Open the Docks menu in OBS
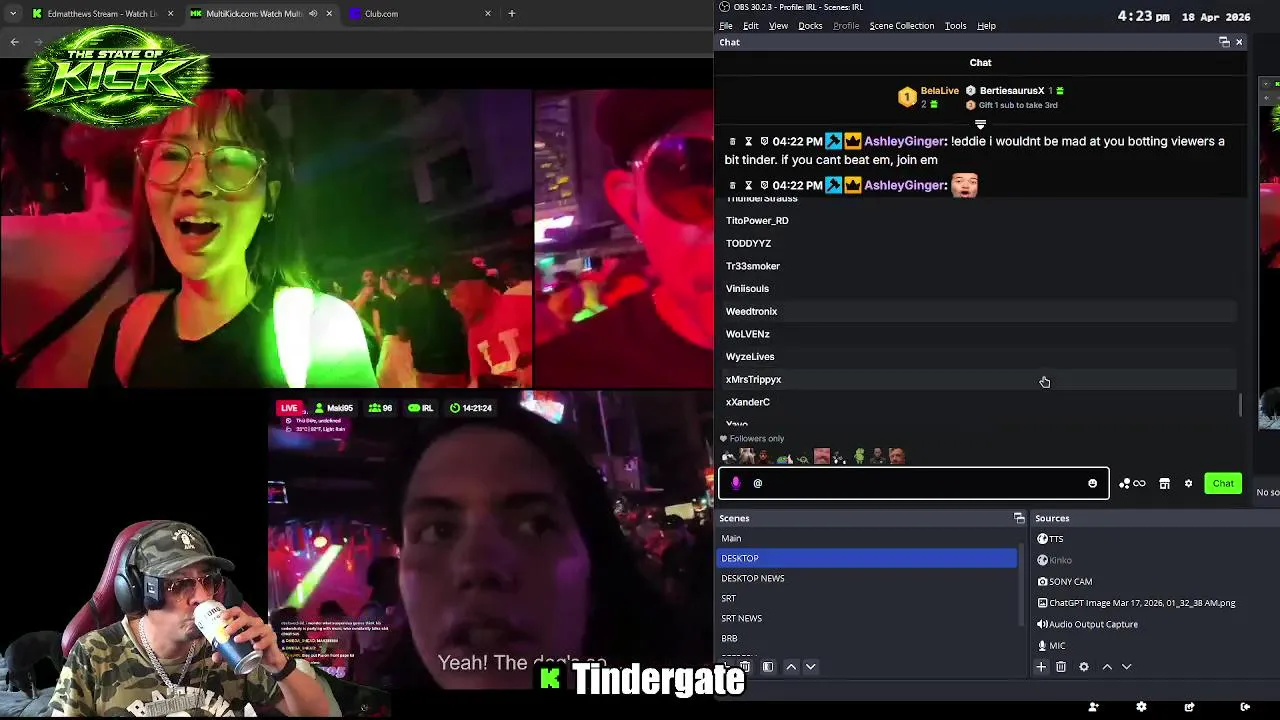 (x=810, y=26)
